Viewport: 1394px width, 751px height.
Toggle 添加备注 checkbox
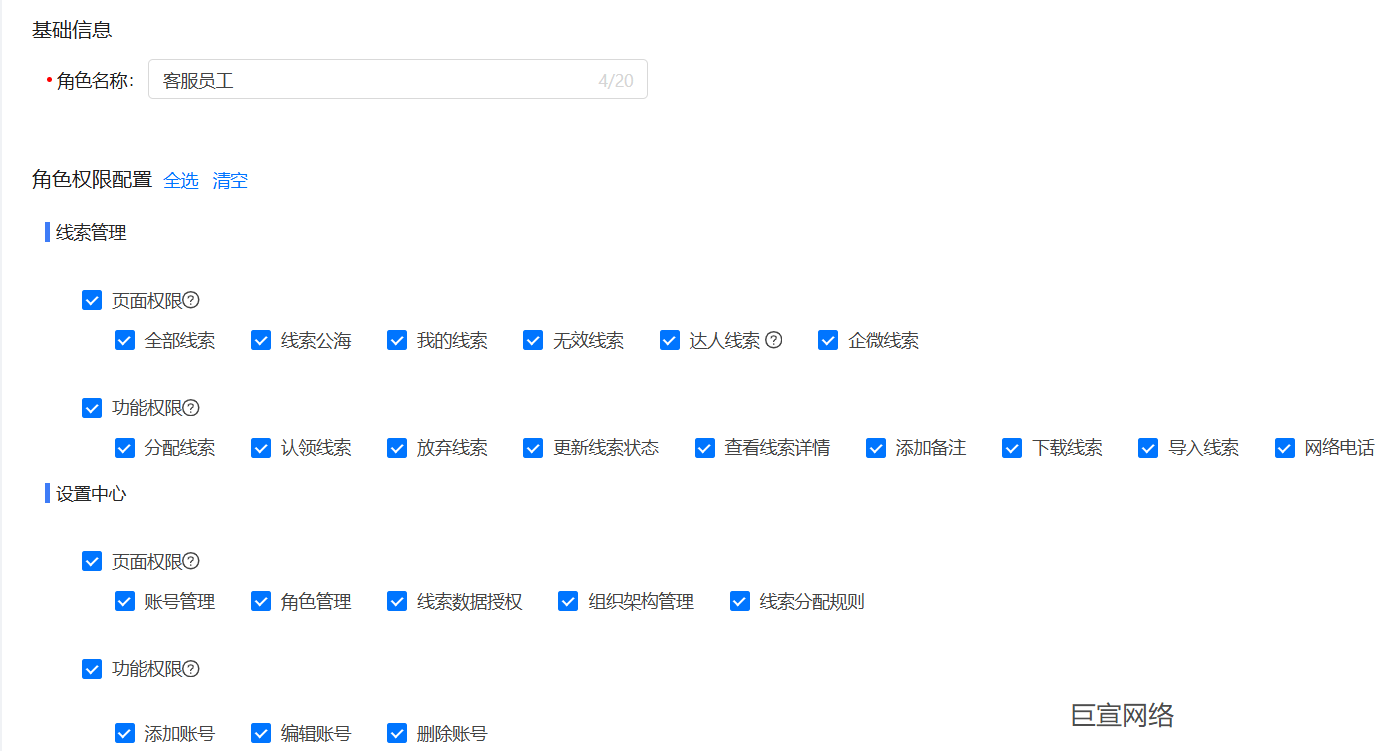876,448
